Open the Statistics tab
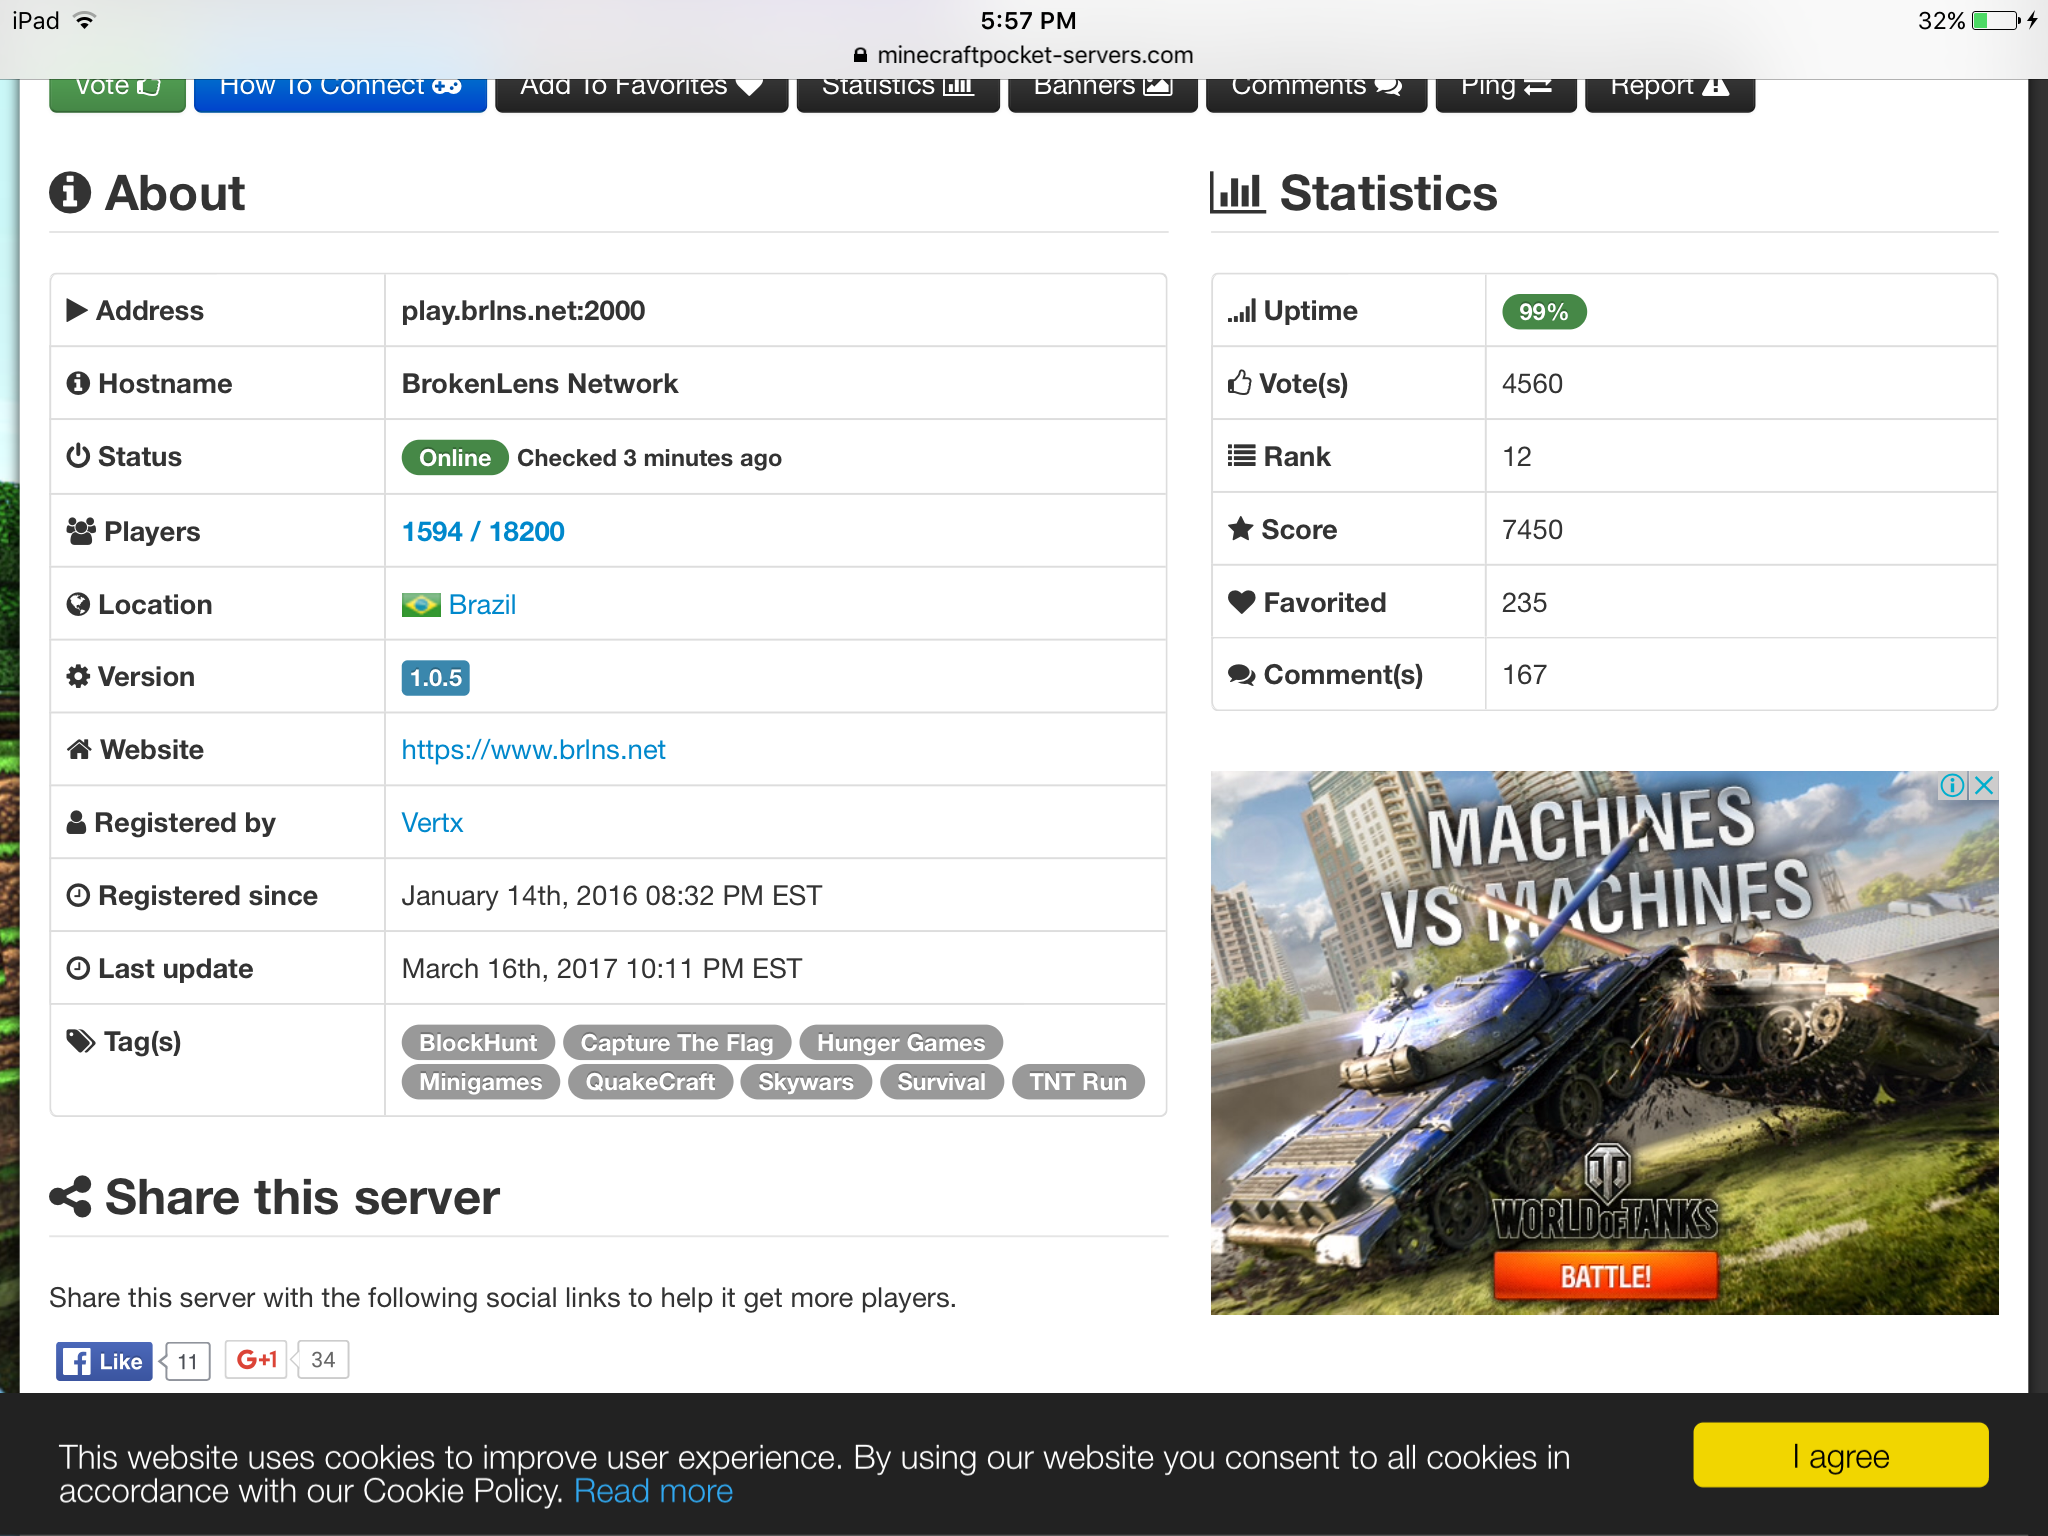The image size is (2048, 1536). [898, 94]
